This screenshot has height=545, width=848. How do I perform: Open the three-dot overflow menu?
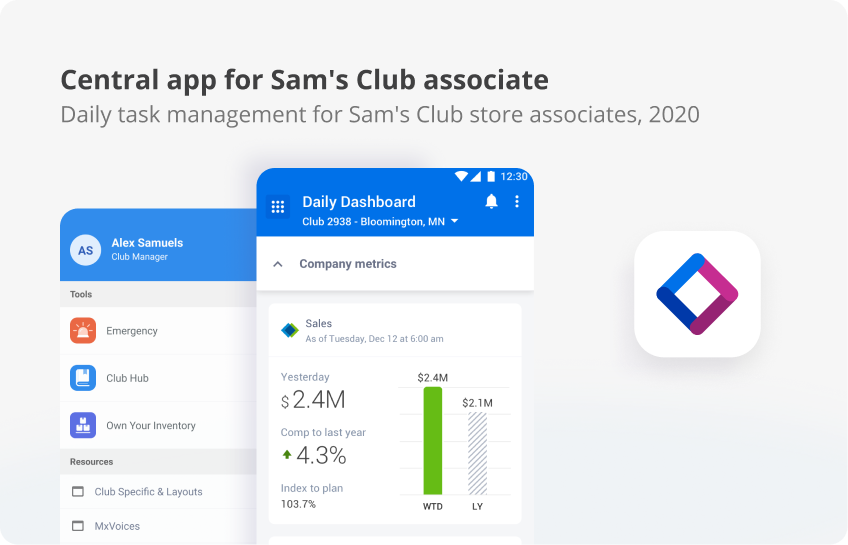coord(517,202)
